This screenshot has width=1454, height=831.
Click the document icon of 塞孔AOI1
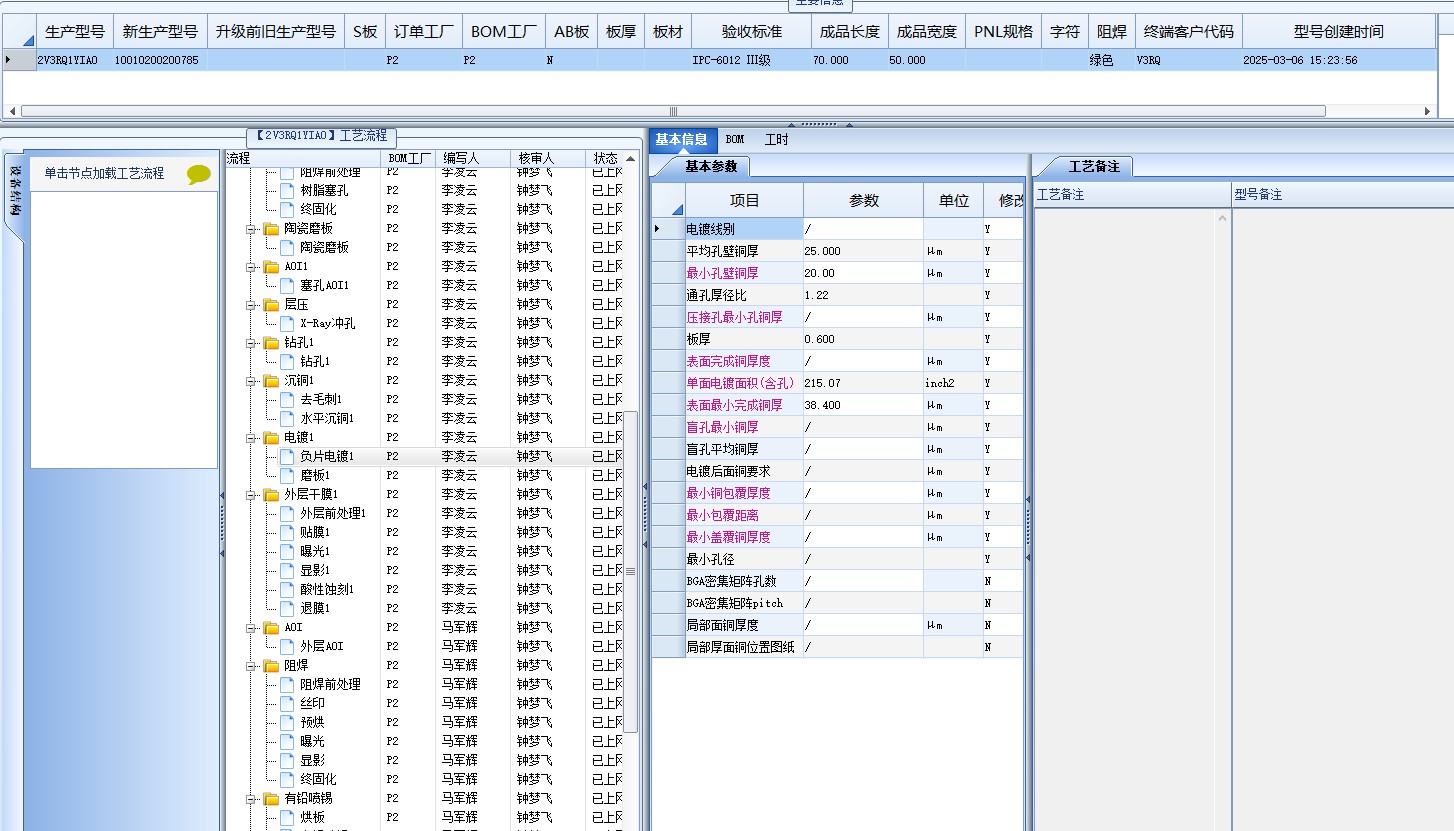coord(288,286)
